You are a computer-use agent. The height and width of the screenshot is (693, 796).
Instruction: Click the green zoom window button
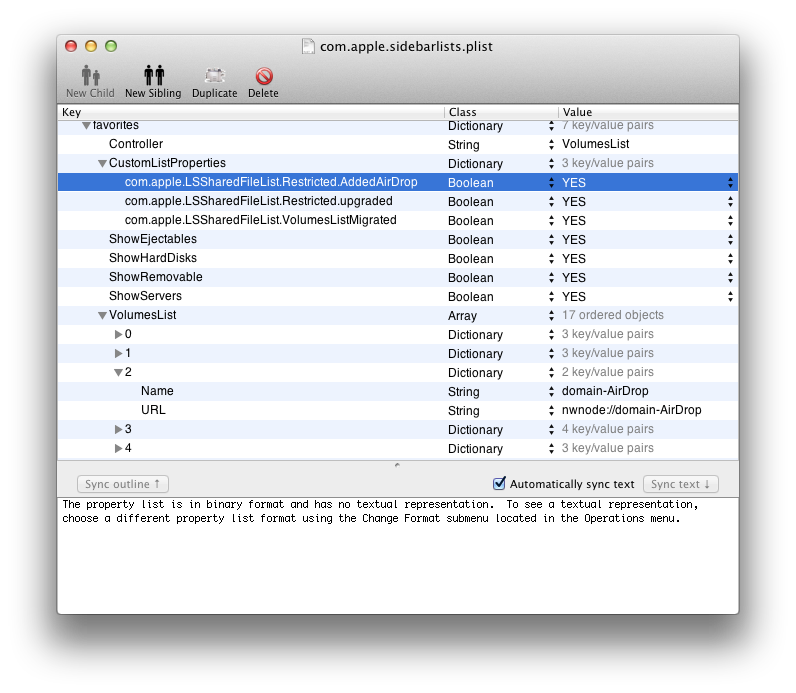tap(111, 46)
